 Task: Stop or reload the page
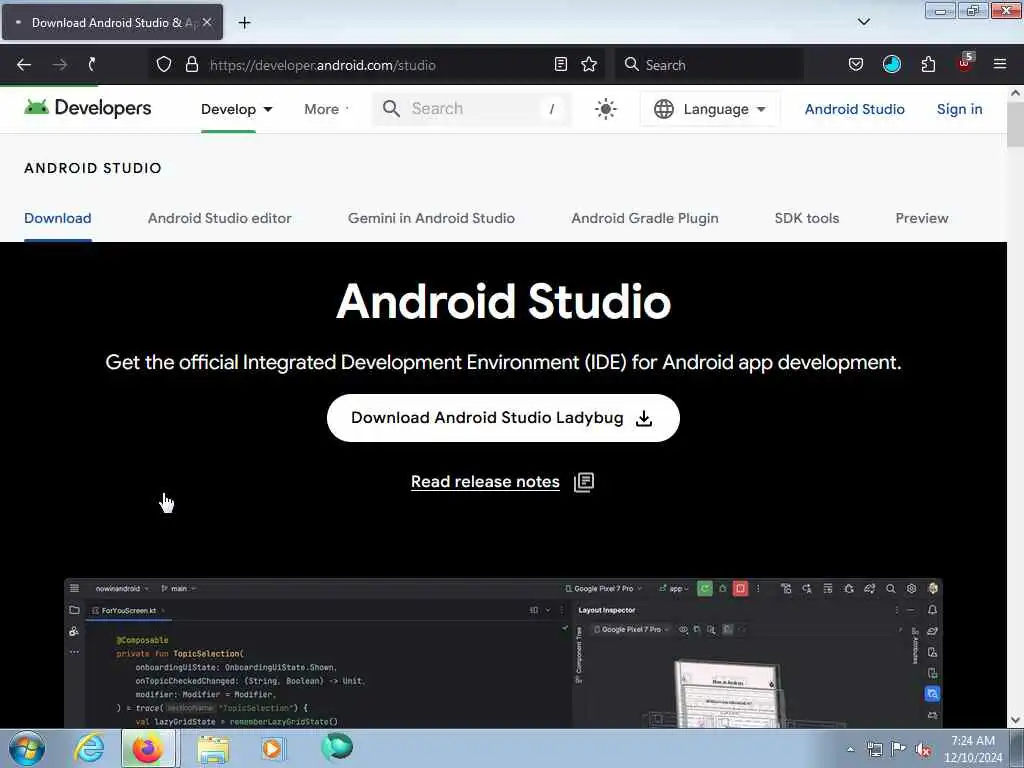pos(93,65)
